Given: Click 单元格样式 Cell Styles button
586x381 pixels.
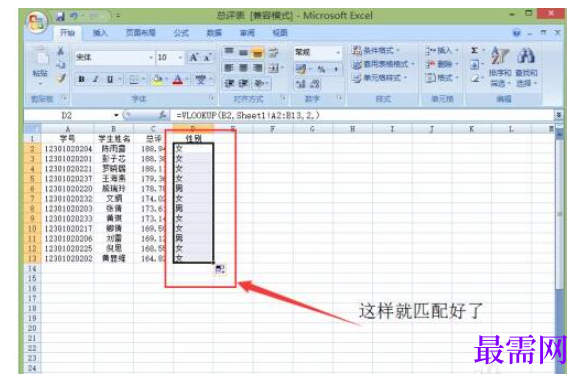Looking at the screenshot, I should click(380, 78).
